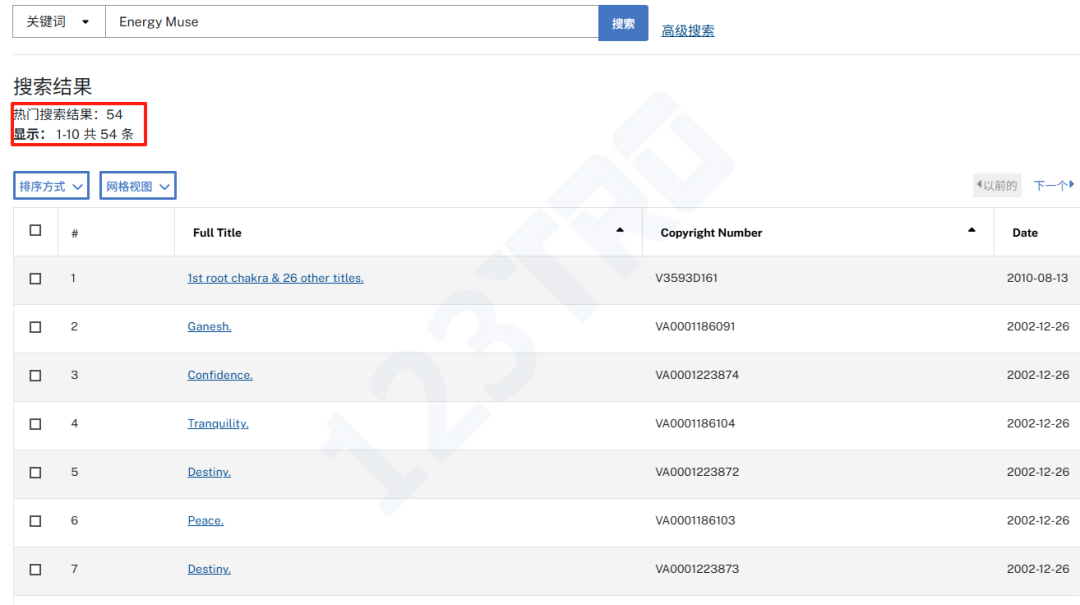Select copyright number VA0001186103

(695, 520)
